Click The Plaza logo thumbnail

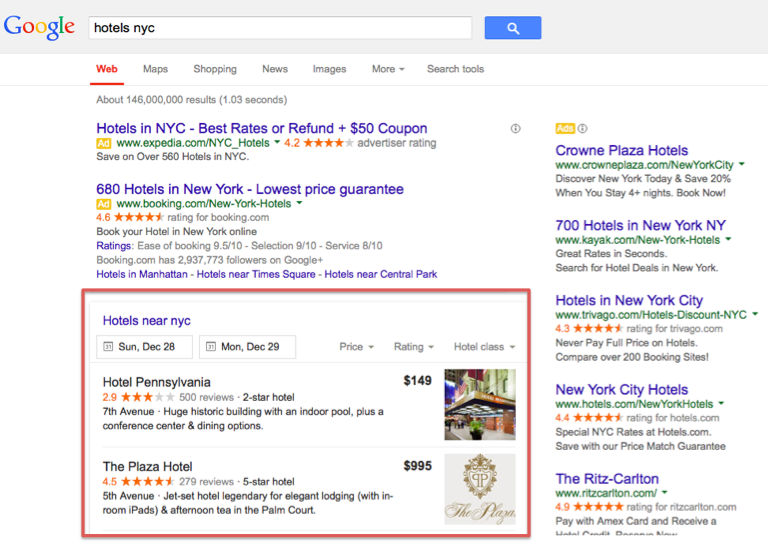tap(480, 489)
